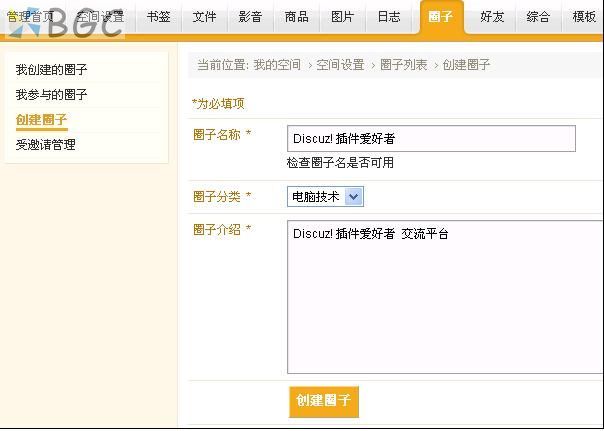Go to the 商品 tab
The height and width of the screenshot is (431, 604).
coord(296,17)
